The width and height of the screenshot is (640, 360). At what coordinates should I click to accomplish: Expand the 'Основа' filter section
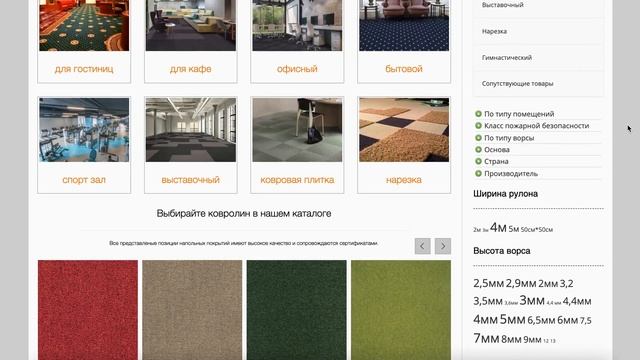492,150
